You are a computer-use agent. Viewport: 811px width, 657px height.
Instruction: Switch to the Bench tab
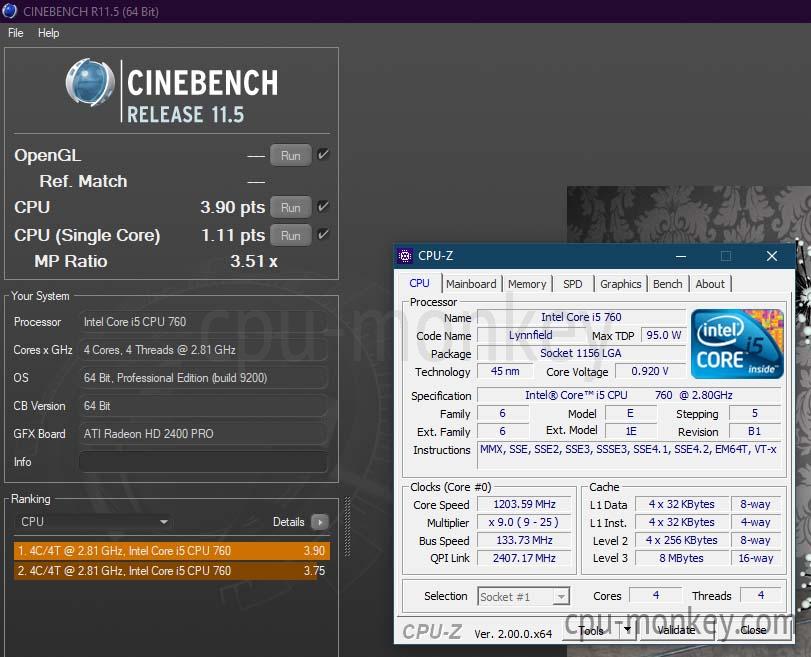(x=668, y=284)
